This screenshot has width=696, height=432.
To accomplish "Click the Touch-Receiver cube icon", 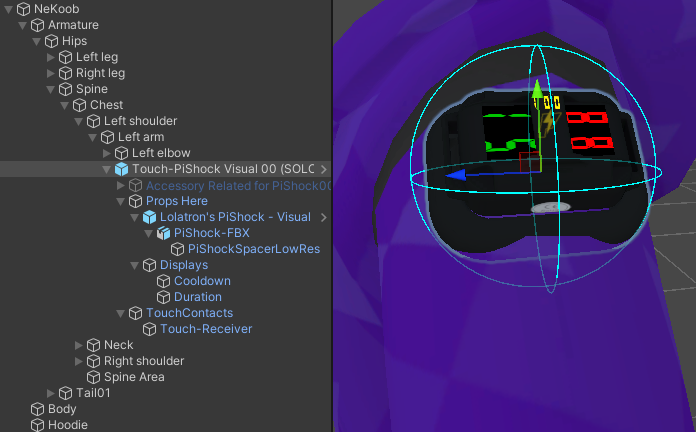I will click(x=149, y=329).
